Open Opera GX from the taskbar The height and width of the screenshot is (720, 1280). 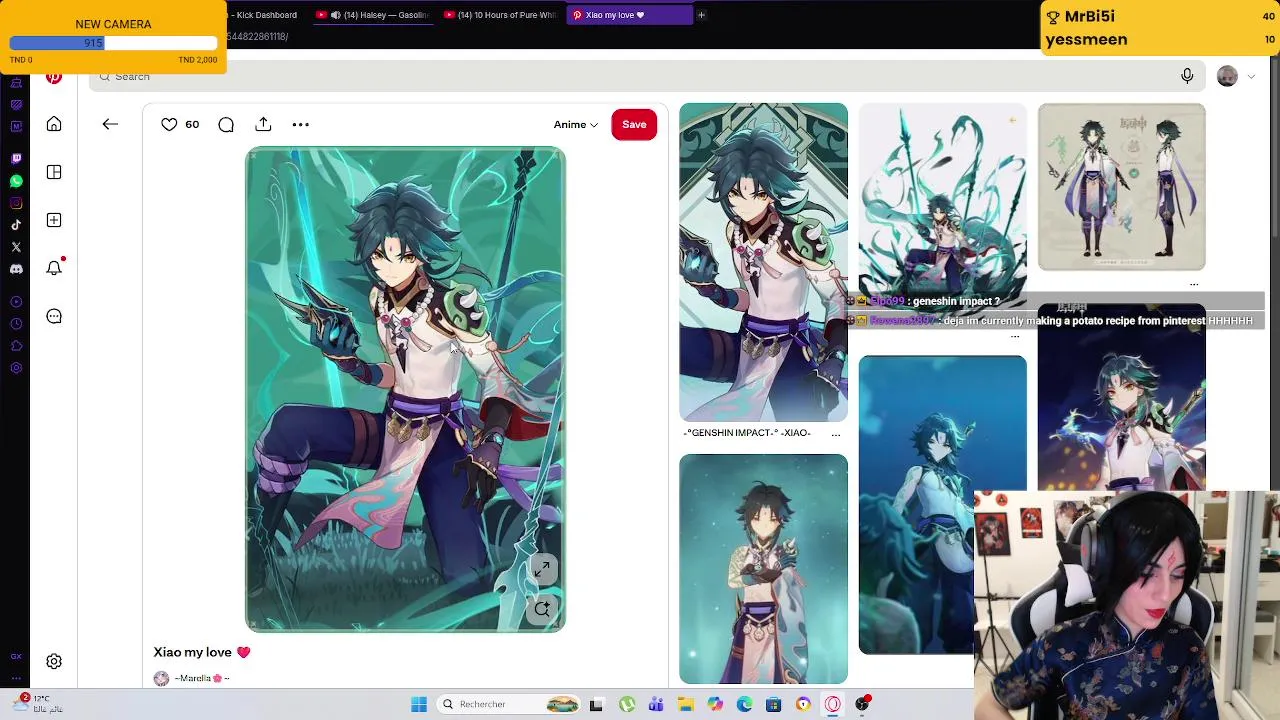click(x=832, y=704)
